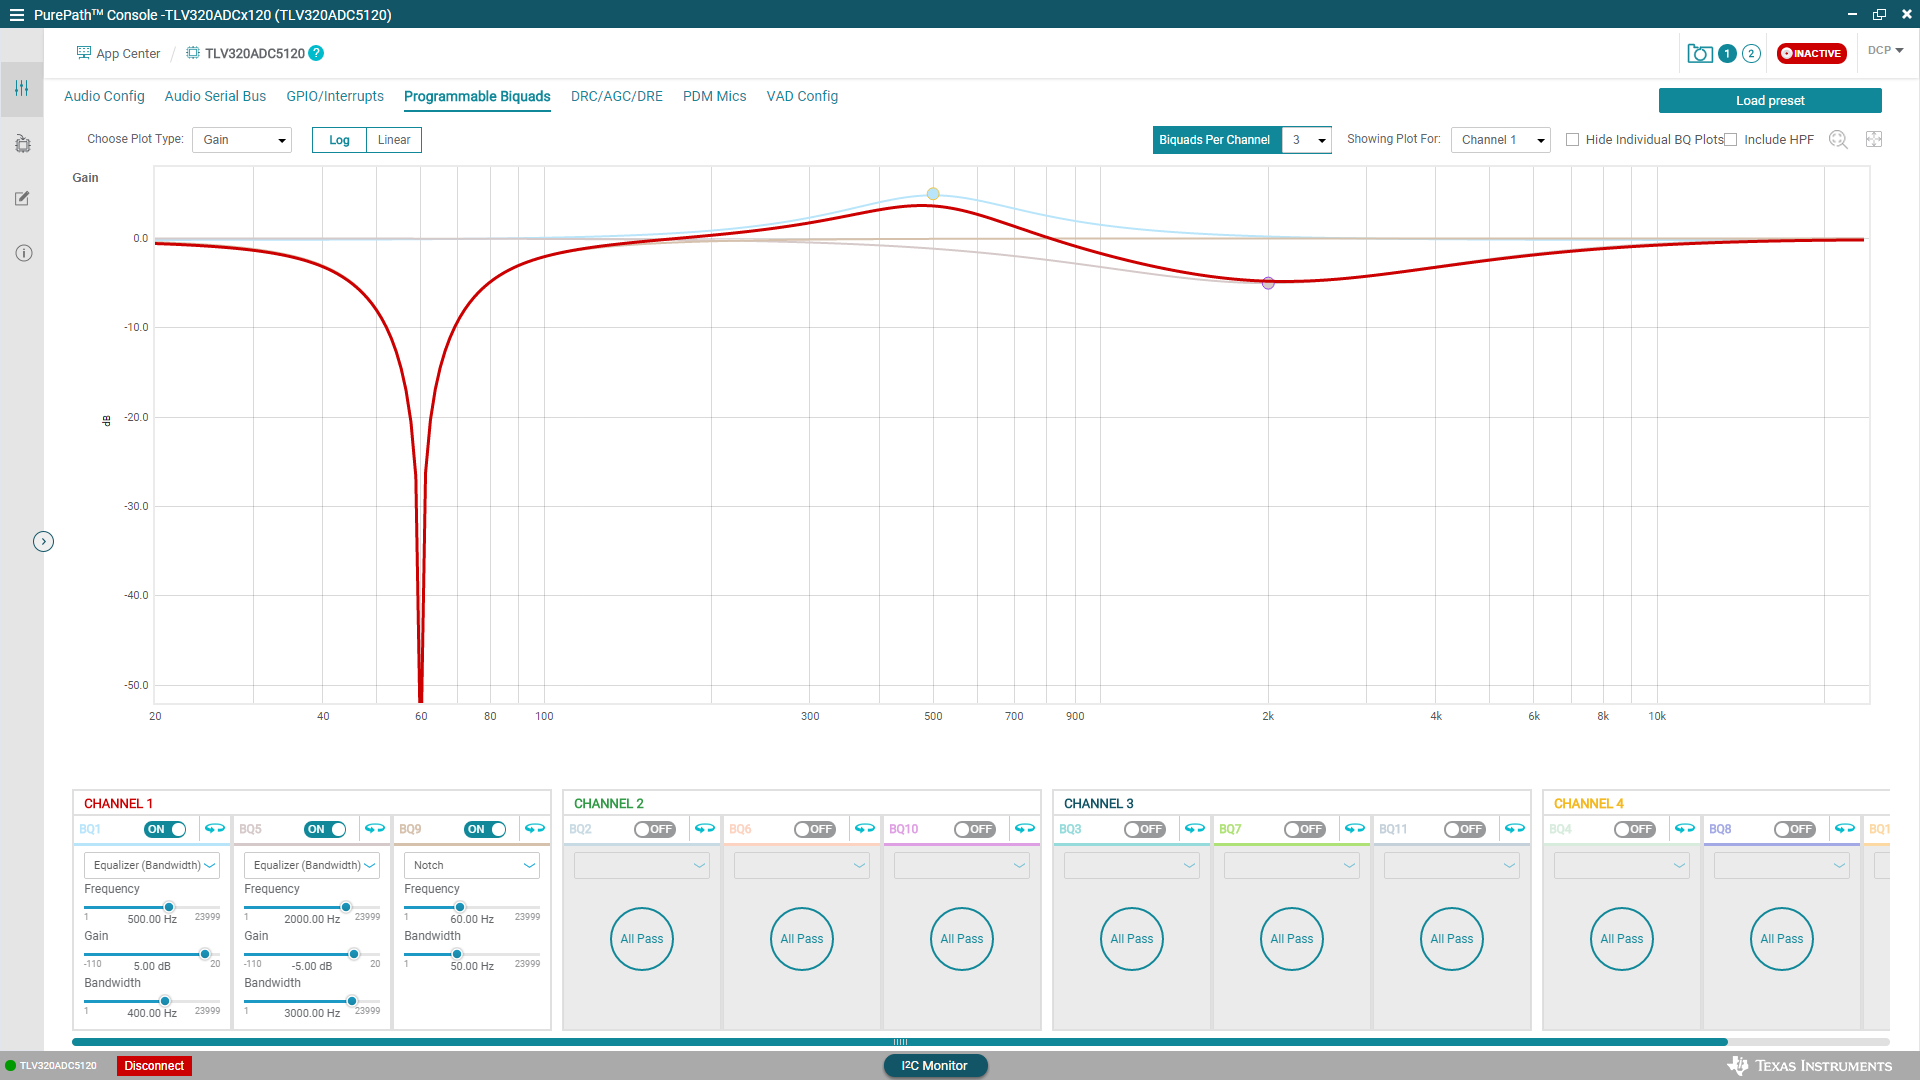1920x1080 pixels.
Task: Click the TLV320ADC5120 help question icon
Action: [316, 53]
